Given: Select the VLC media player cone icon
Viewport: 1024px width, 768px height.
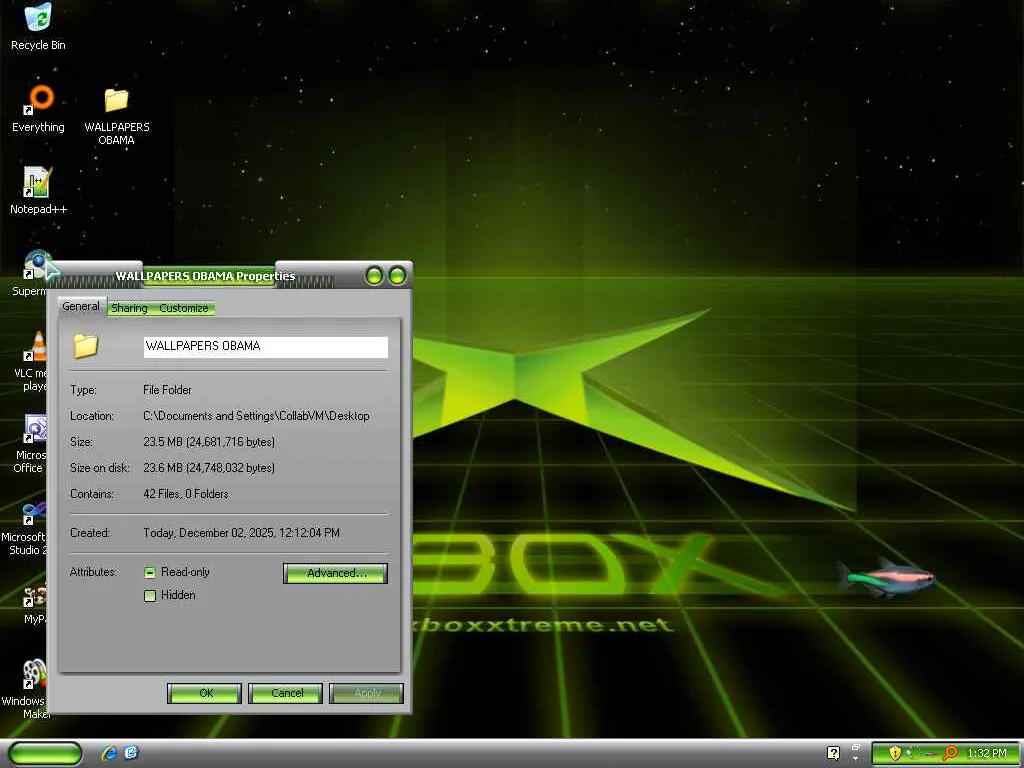Looking at the screenshot, I should [37, 346].
